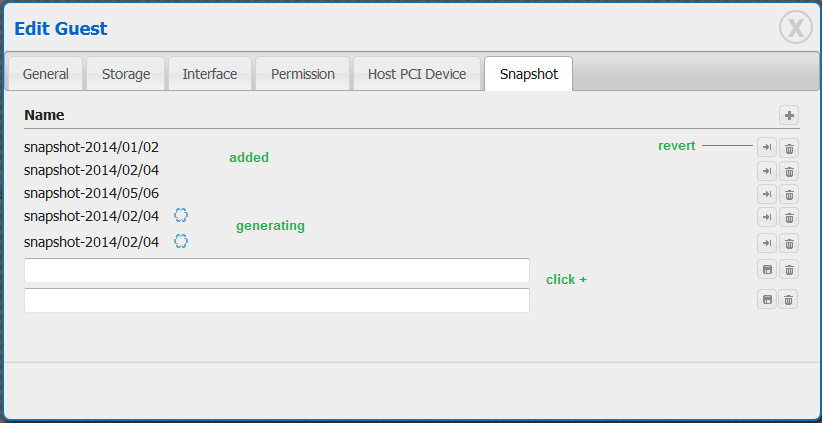Remove the first empty snapshot name row
822x423 pixels.
(789, 269)
